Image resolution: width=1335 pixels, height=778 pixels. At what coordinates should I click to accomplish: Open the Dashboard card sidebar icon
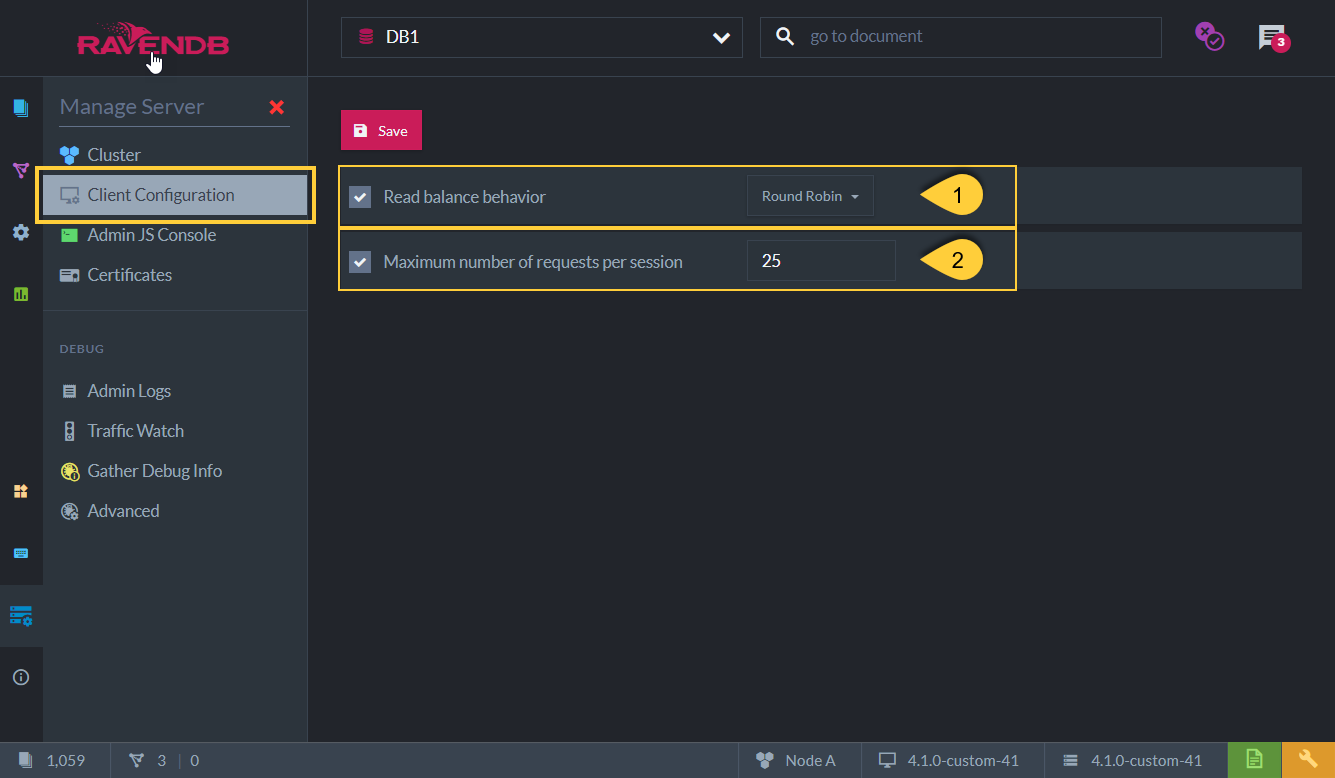21,553
